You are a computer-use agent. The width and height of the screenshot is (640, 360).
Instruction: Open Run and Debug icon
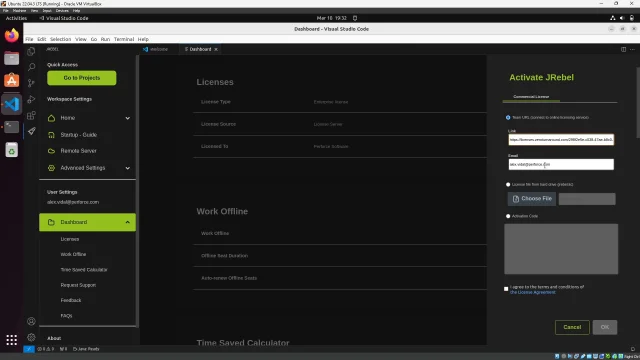coord(31,99)
